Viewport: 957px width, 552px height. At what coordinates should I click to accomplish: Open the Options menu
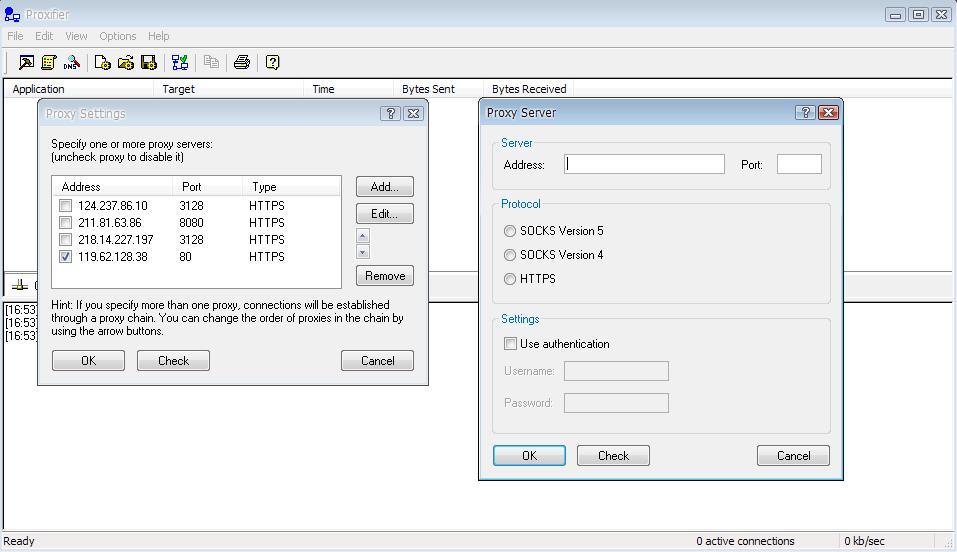point(118,36)
